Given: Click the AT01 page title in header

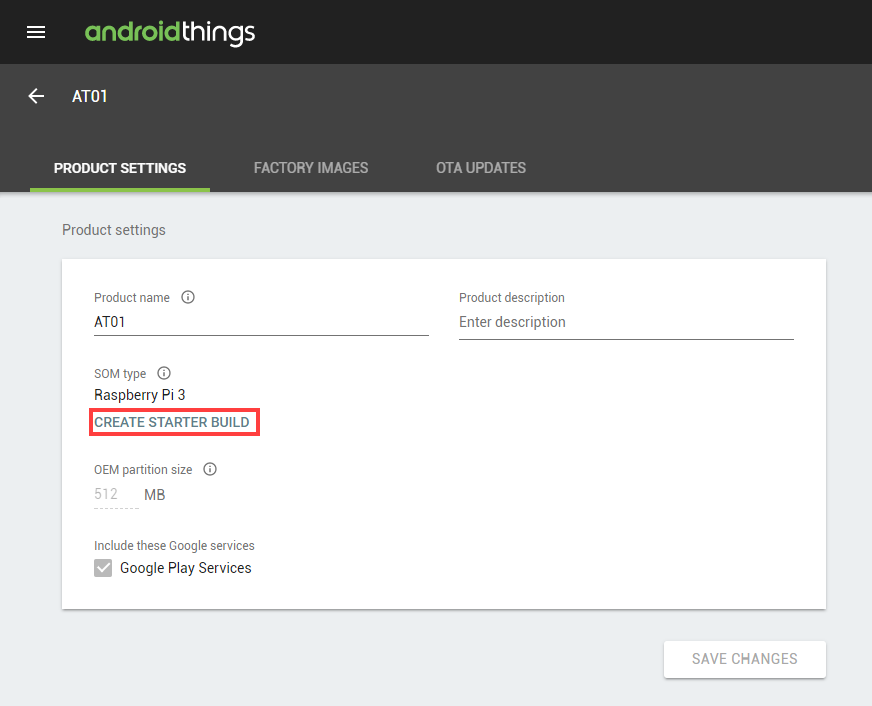Looking at the screenshot, I should (x=90, y=96).
